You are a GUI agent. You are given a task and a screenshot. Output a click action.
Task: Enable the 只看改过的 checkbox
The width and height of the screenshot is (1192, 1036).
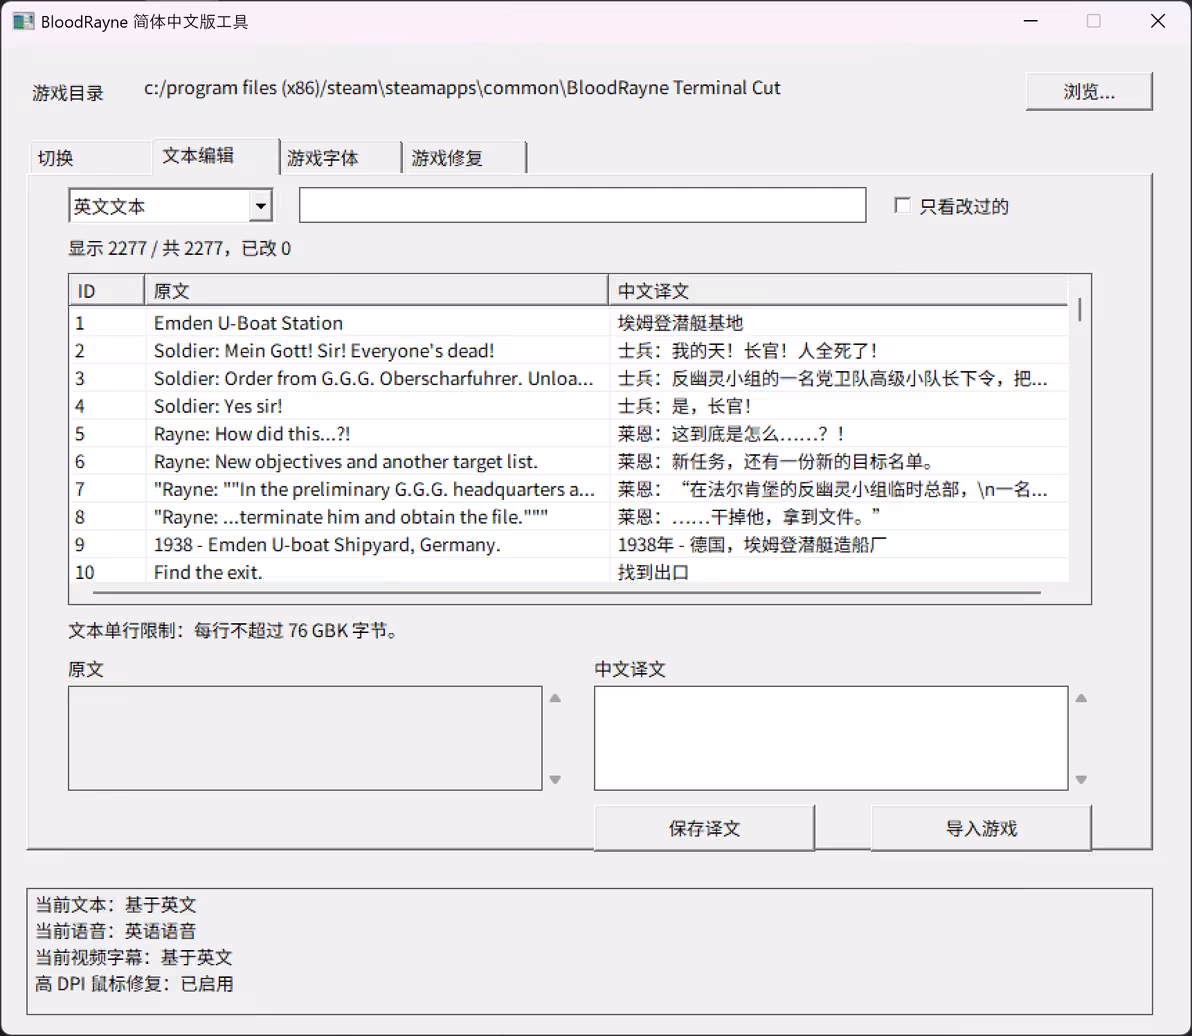902,205
